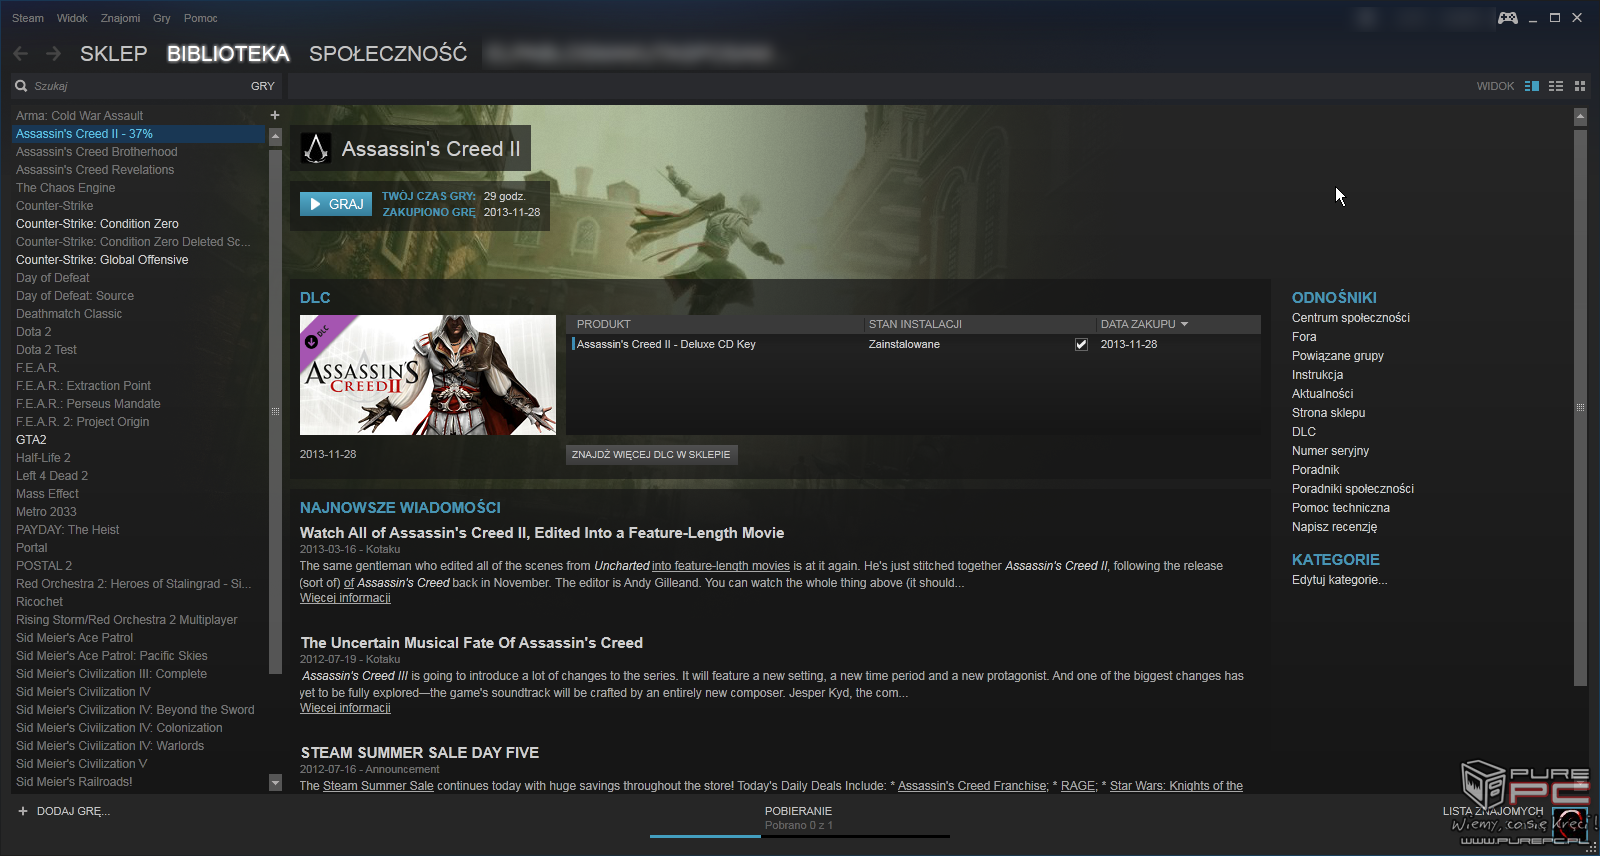Open the Znajomi menu
This screenshot has width=1600, height=856.
[121, 18]
